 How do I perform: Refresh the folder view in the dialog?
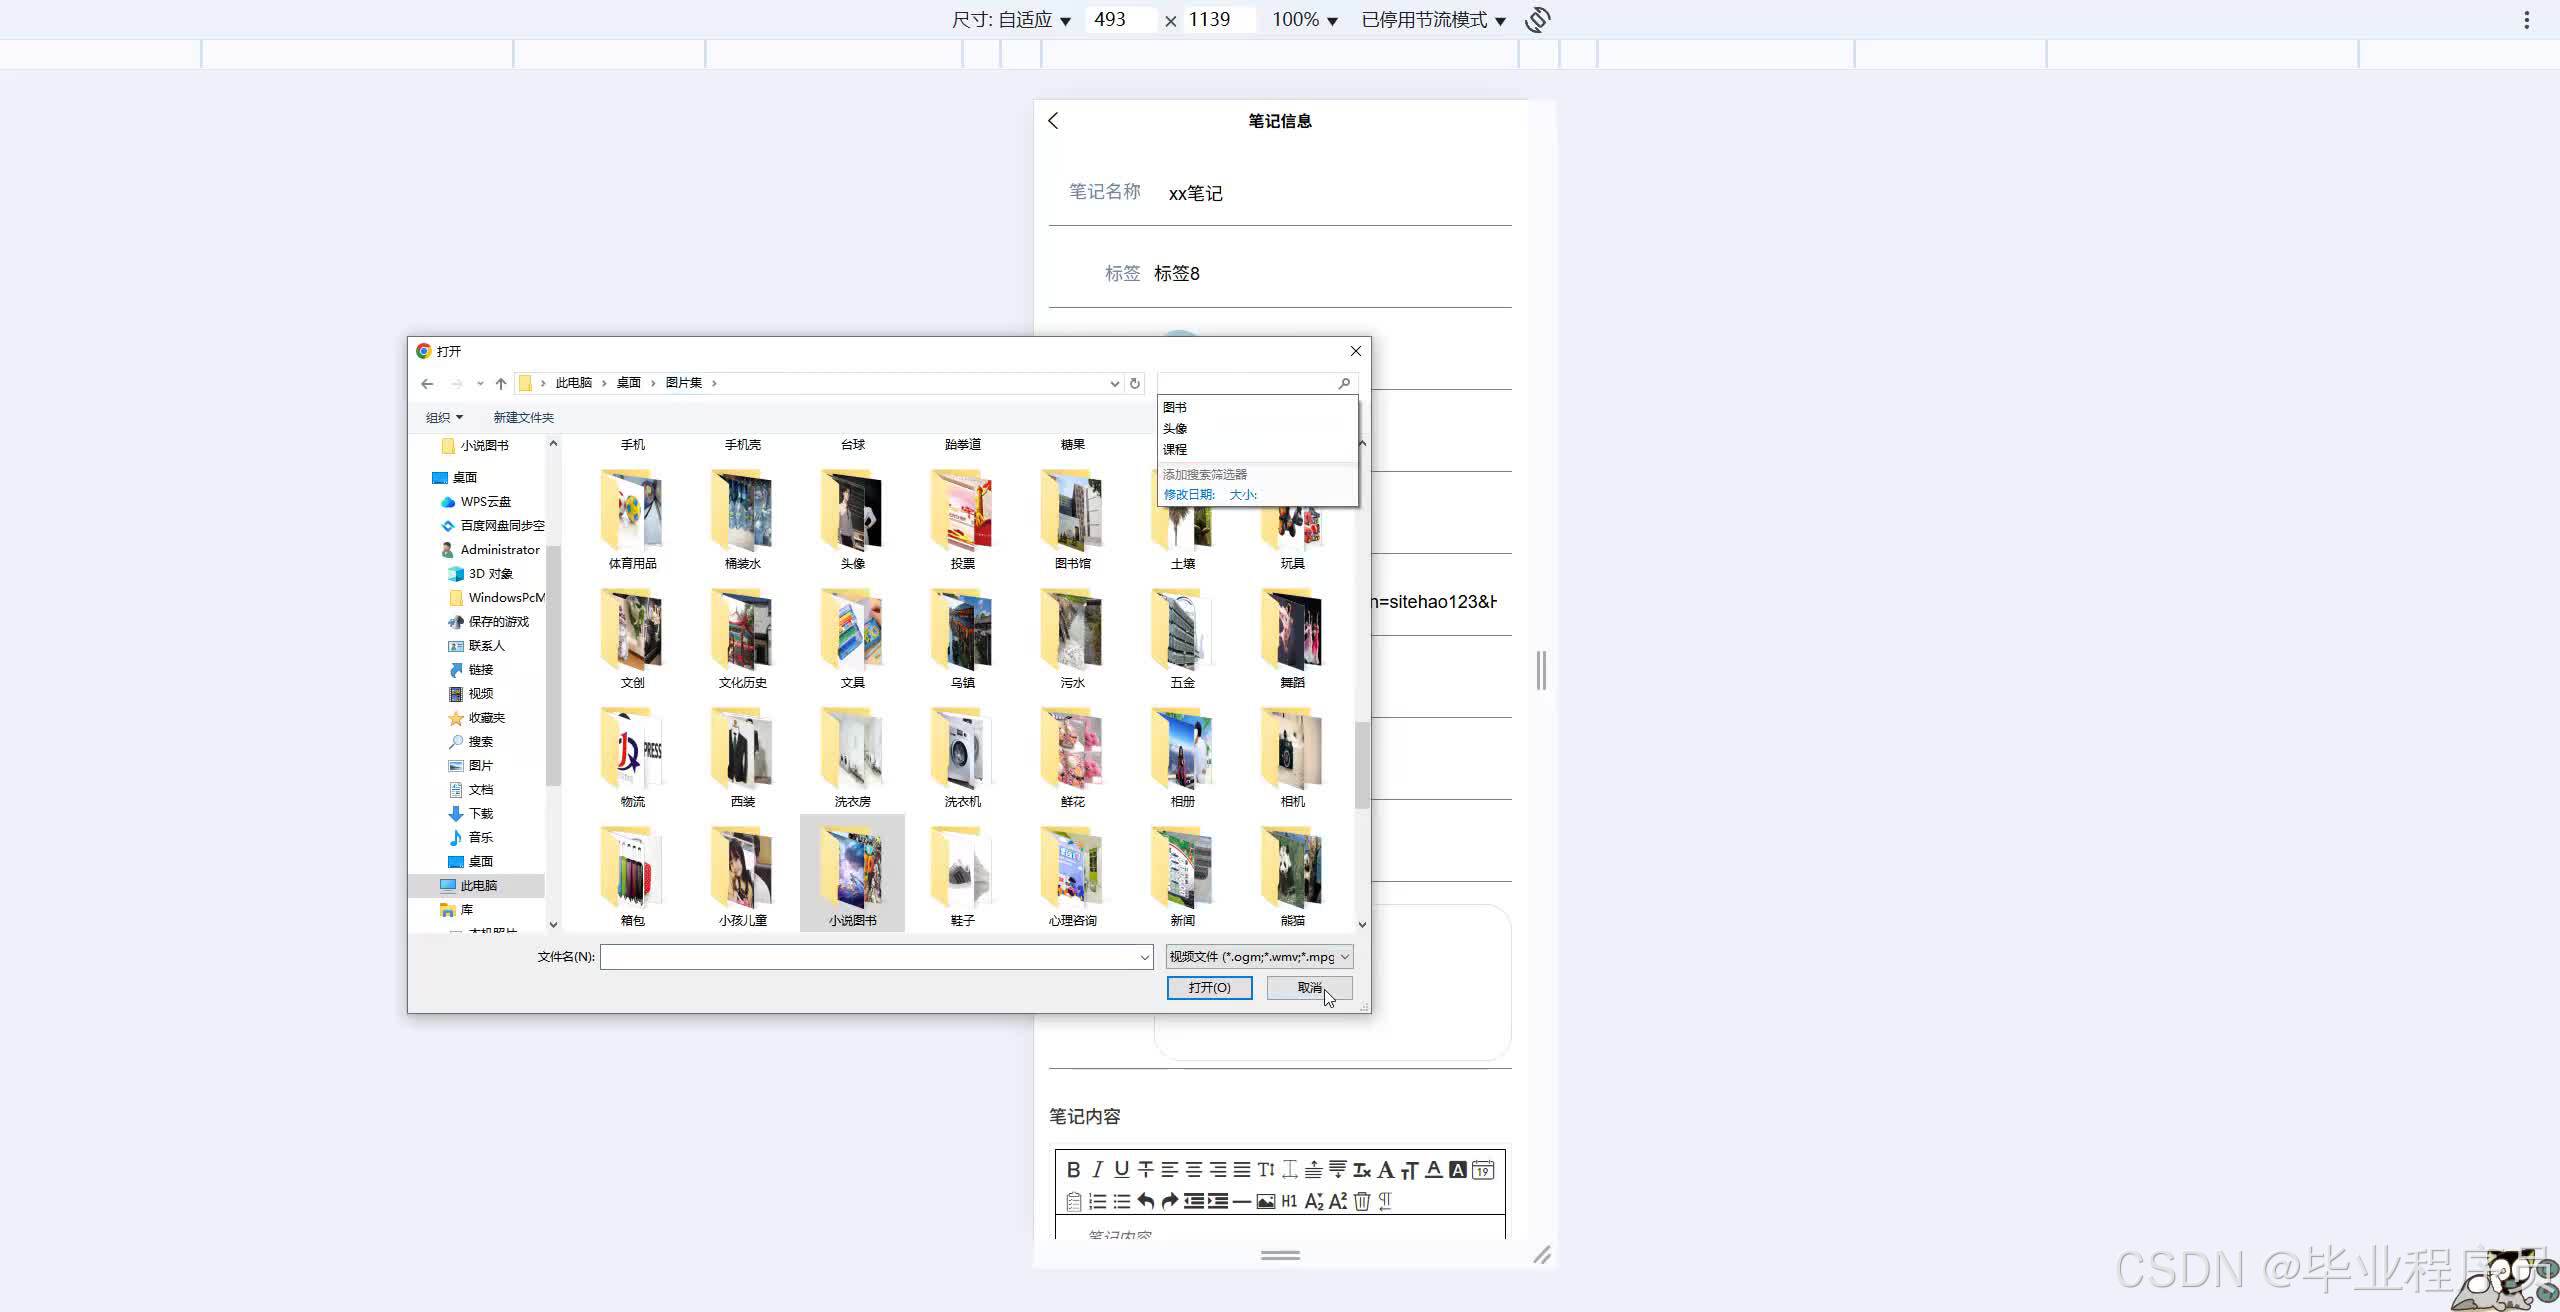click(1134, 384)
